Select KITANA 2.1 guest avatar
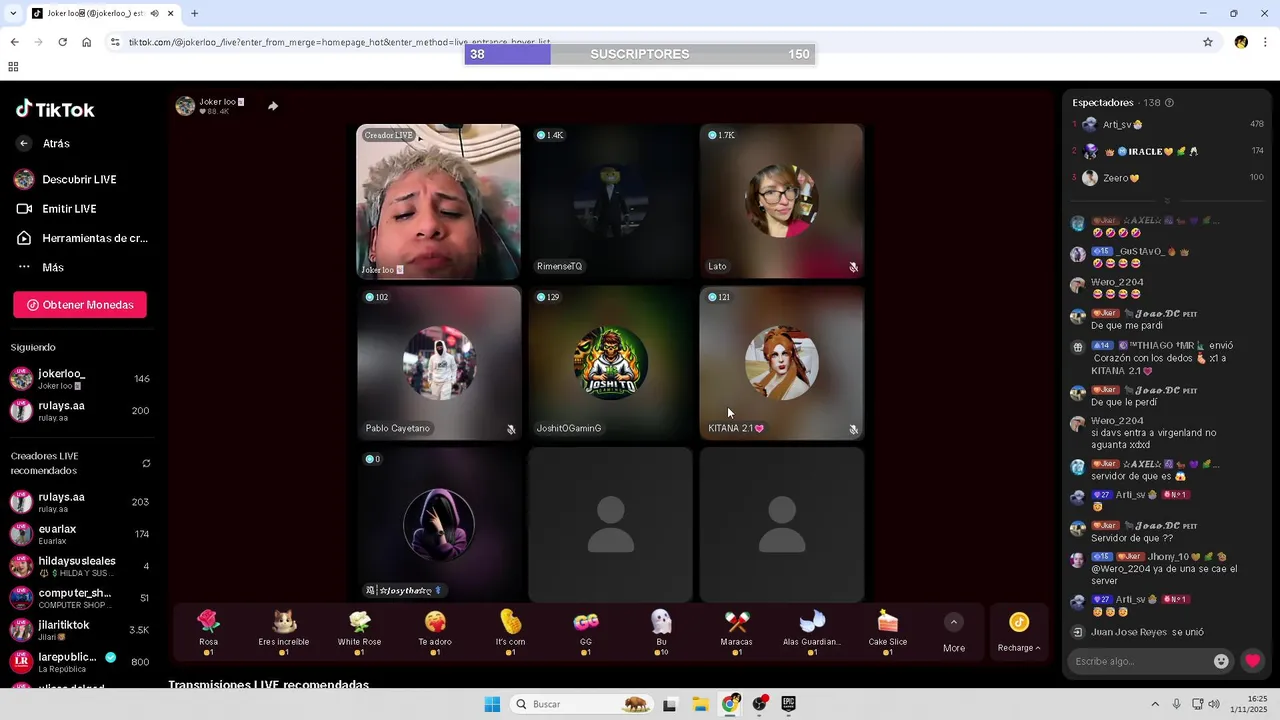 coord(781,363)
